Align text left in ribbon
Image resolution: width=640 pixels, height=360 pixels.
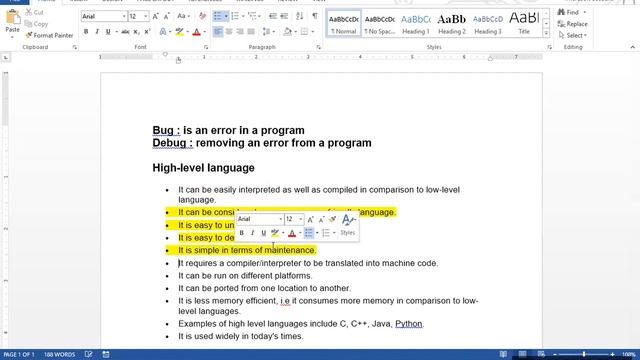pos(218,31)
